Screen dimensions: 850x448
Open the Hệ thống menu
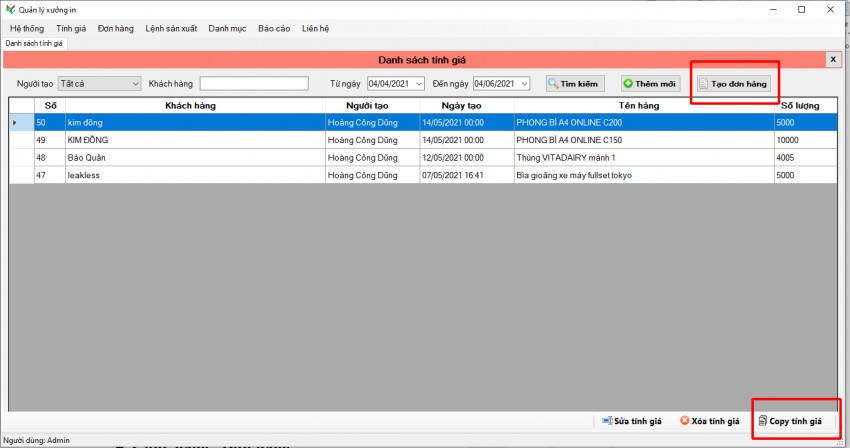point(27,28)
